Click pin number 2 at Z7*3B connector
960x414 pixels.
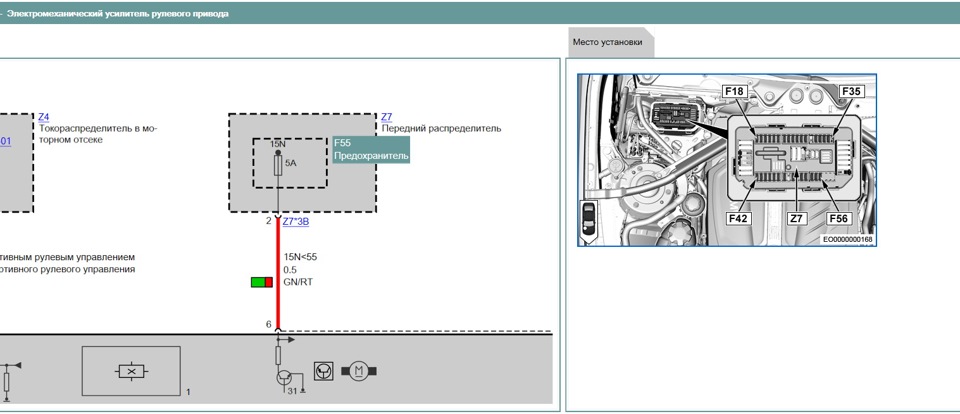pyautogui.click(x=268, y=221)
